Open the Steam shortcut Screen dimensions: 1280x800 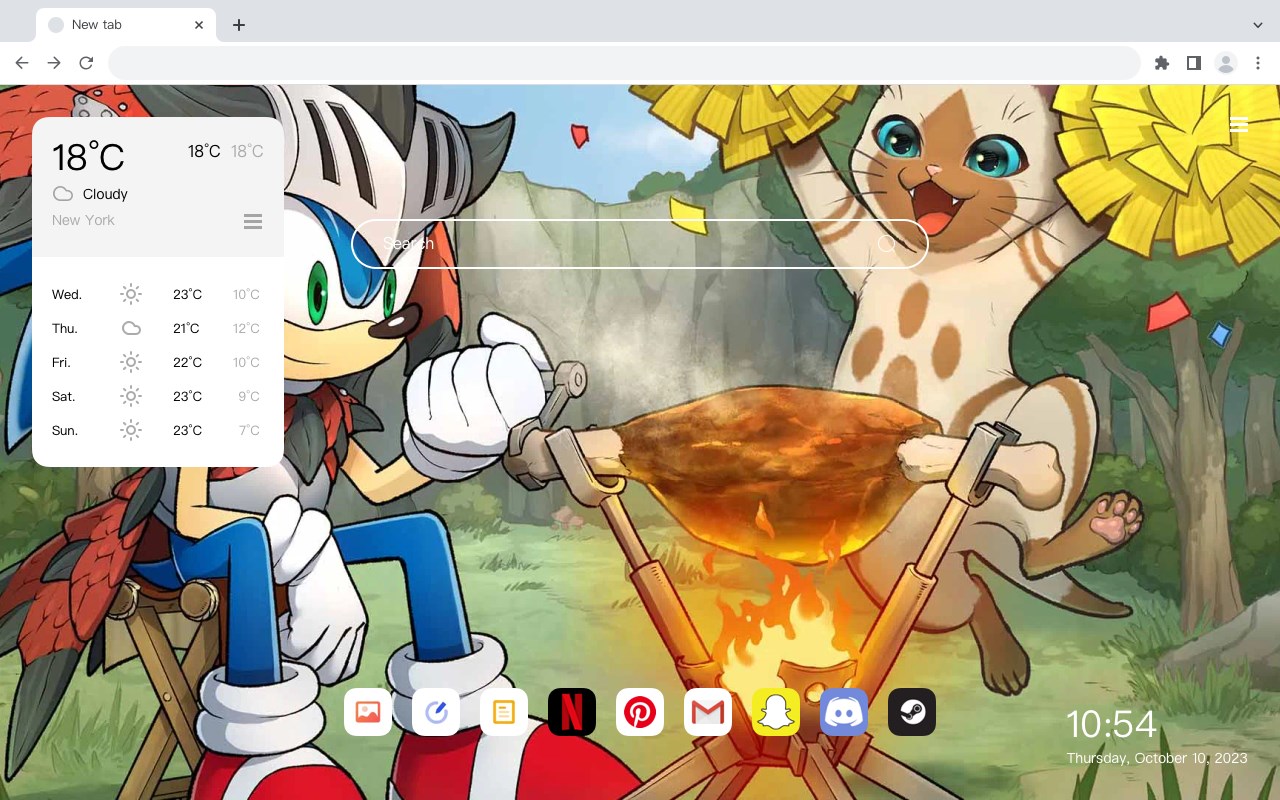pos(912,712)
